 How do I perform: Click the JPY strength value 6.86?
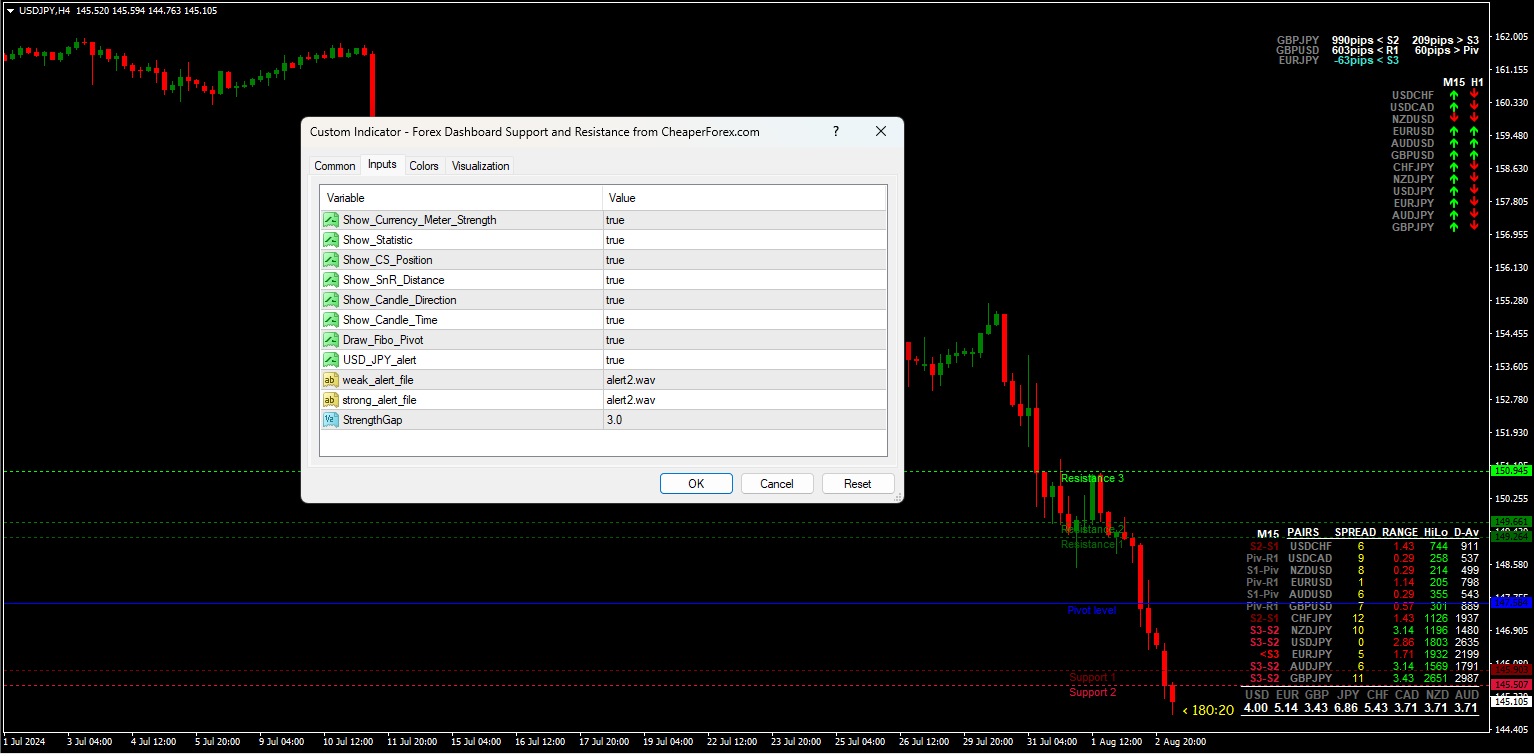(x=1347, y=708)
